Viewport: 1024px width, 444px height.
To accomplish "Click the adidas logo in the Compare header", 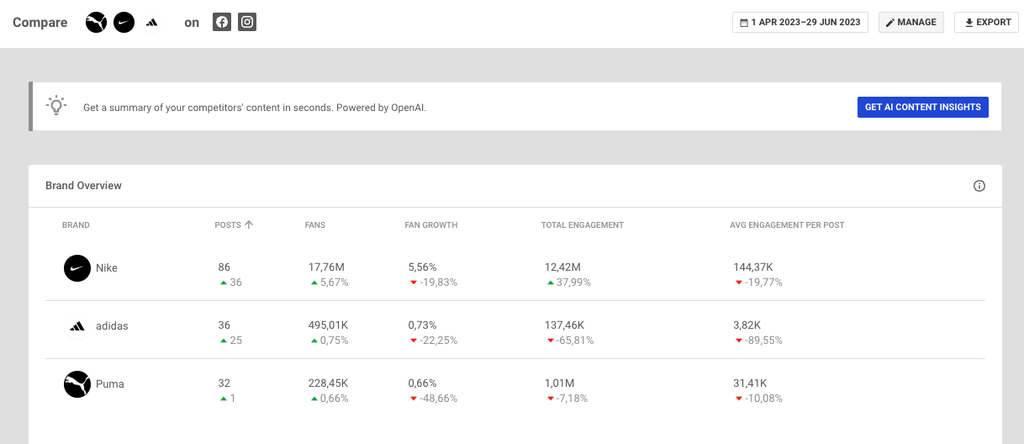I will (151, 22).
